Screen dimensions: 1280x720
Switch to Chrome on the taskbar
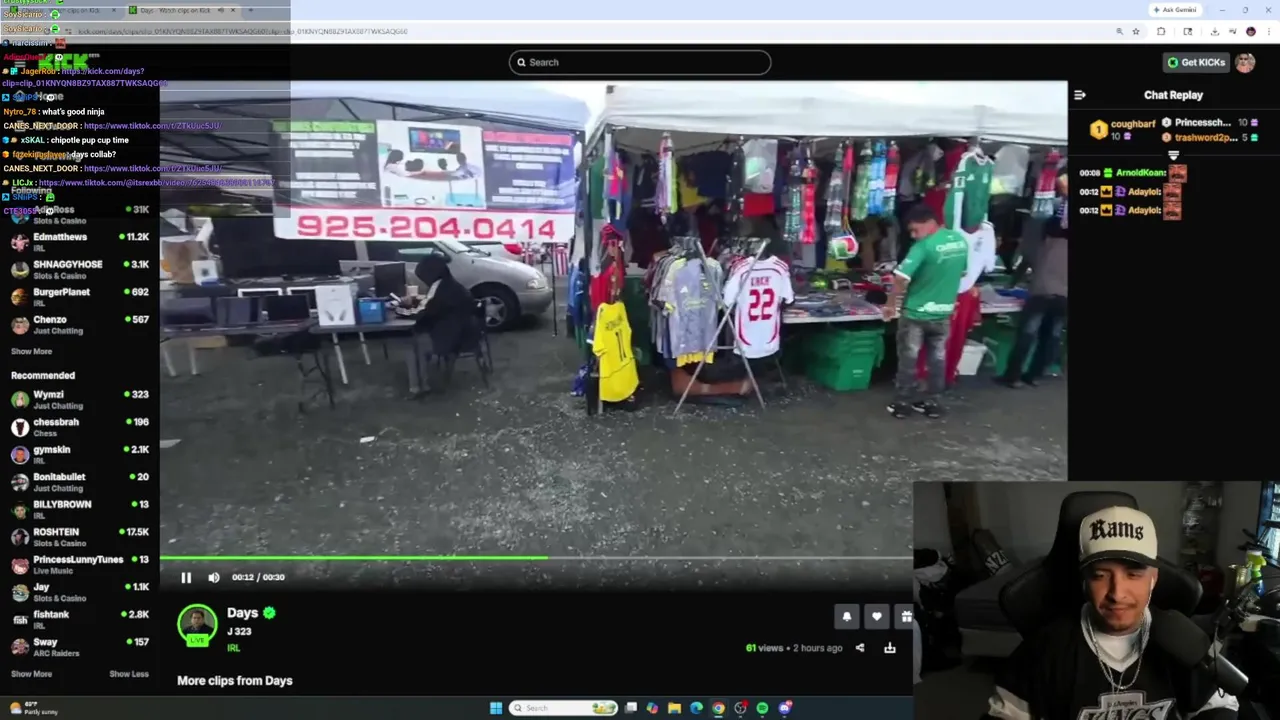point(718,708)
